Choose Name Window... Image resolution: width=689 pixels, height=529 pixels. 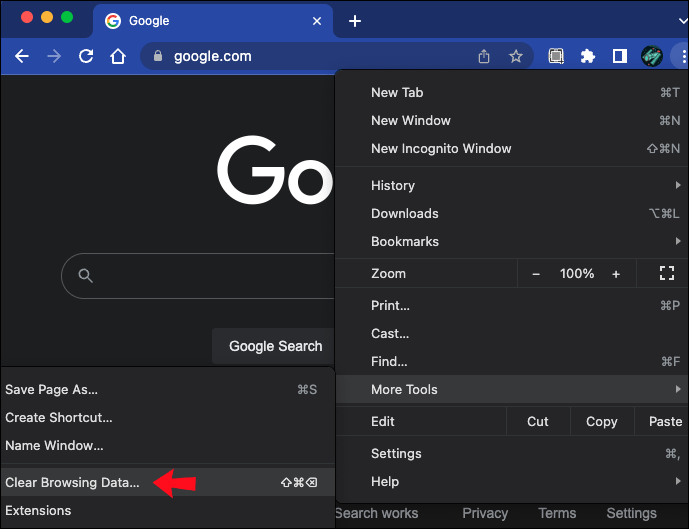(167, 446)
